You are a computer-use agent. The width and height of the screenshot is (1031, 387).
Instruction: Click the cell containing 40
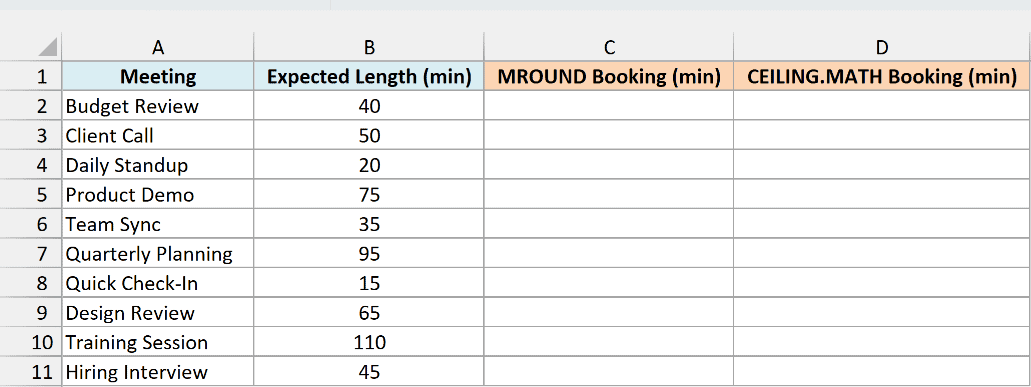(x=369, y=106)
